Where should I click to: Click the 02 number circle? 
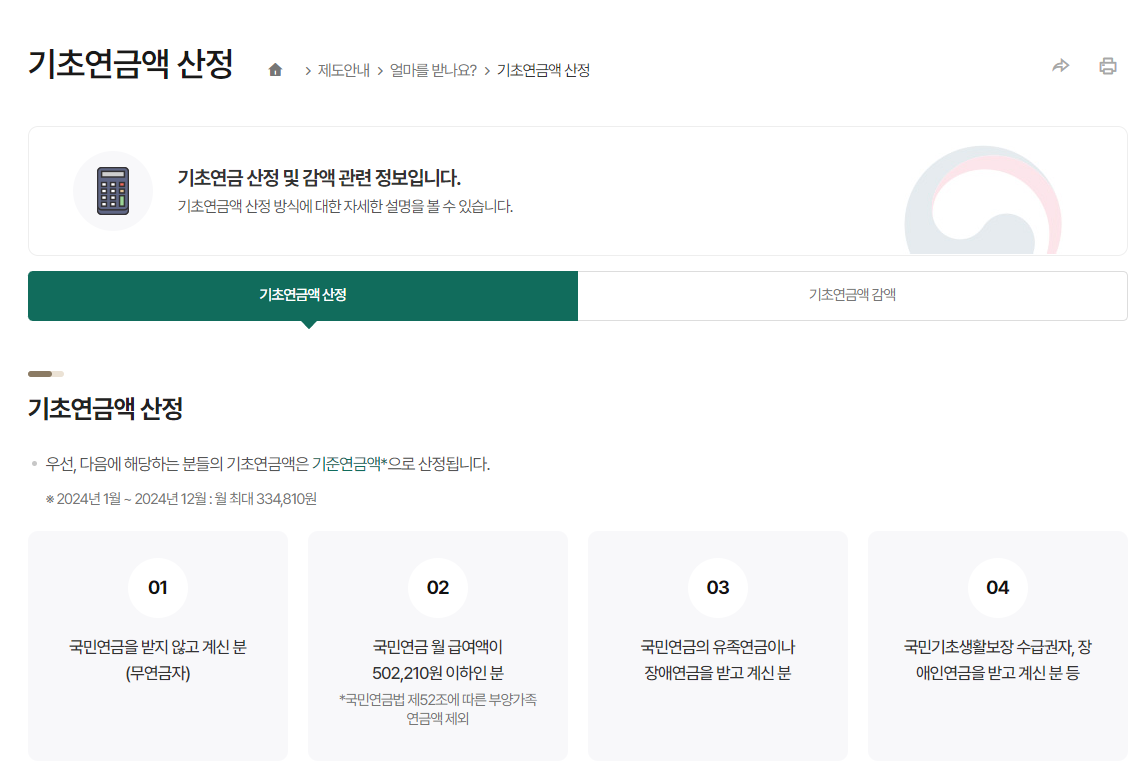pos(438,588)
